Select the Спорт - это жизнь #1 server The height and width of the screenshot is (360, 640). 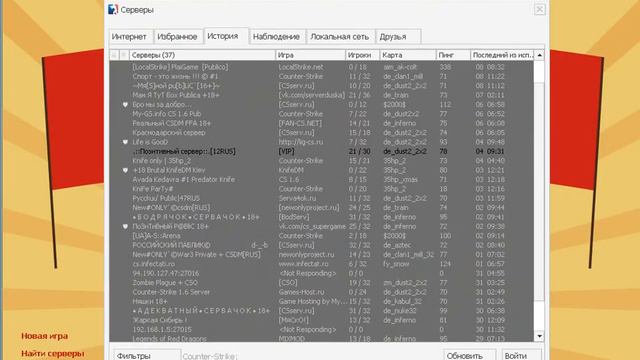click(x=321, y=76)
